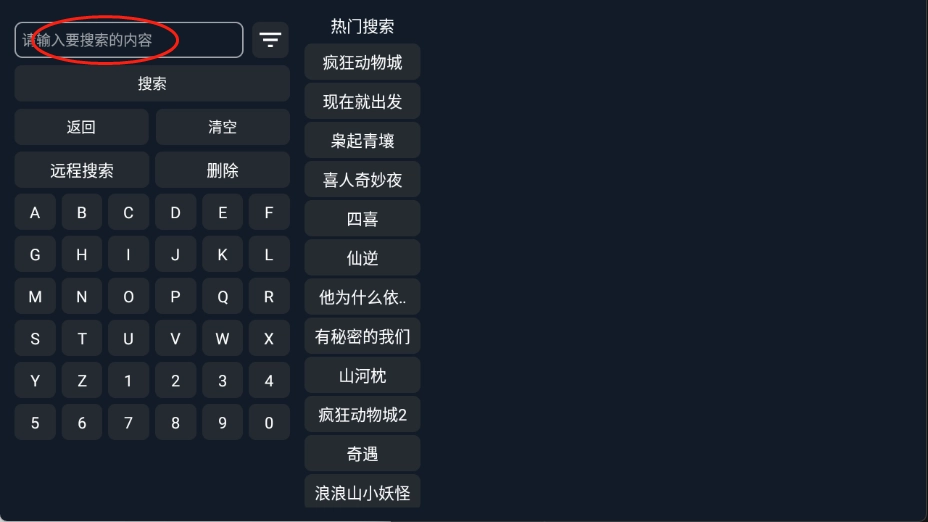928x522 pixels.
Task: Choose hot search 枭起青壤
Action: click(362, 140)
